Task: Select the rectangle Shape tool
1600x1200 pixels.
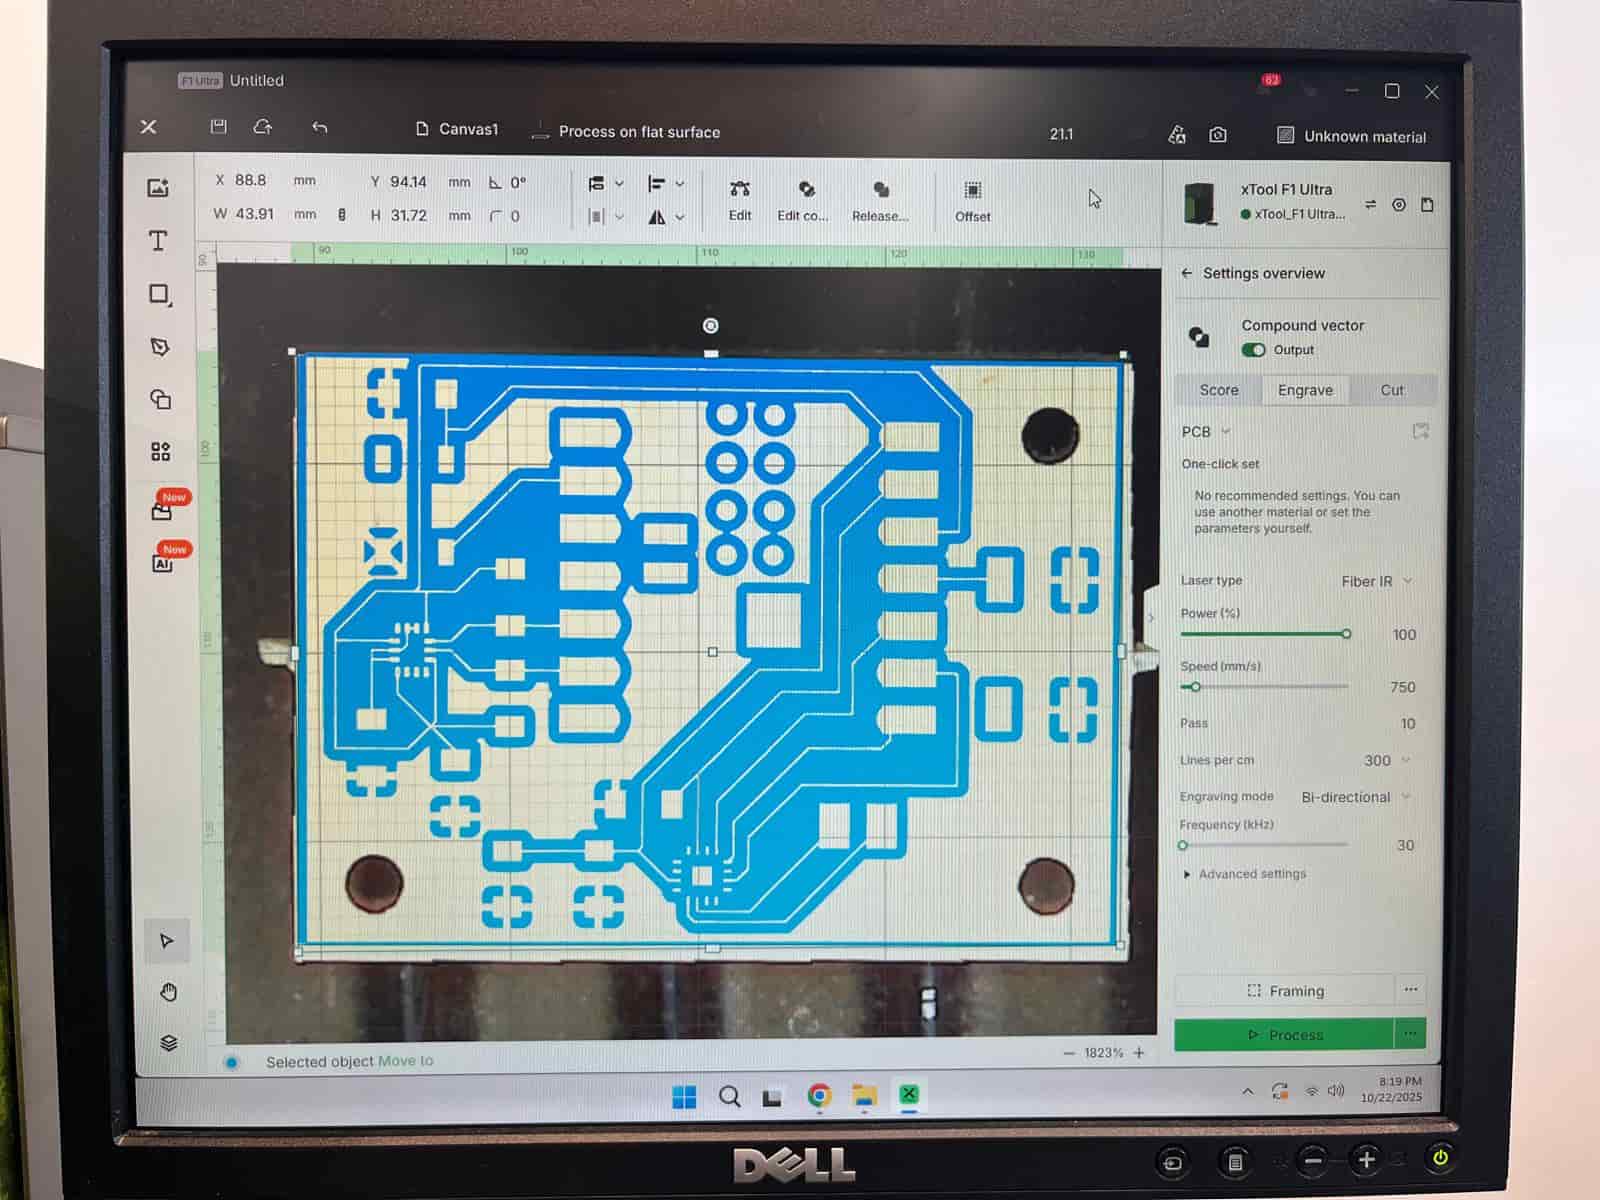Action: 159,294
